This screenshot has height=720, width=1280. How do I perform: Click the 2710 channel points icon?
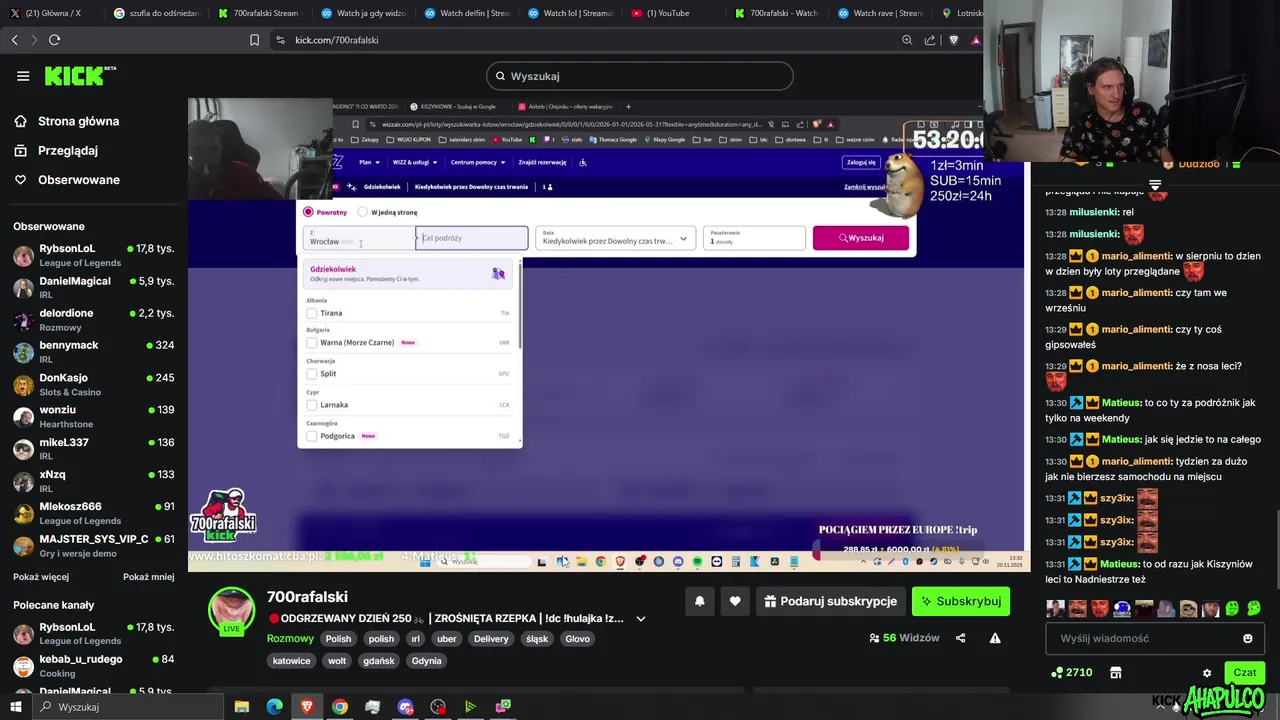1057,673
